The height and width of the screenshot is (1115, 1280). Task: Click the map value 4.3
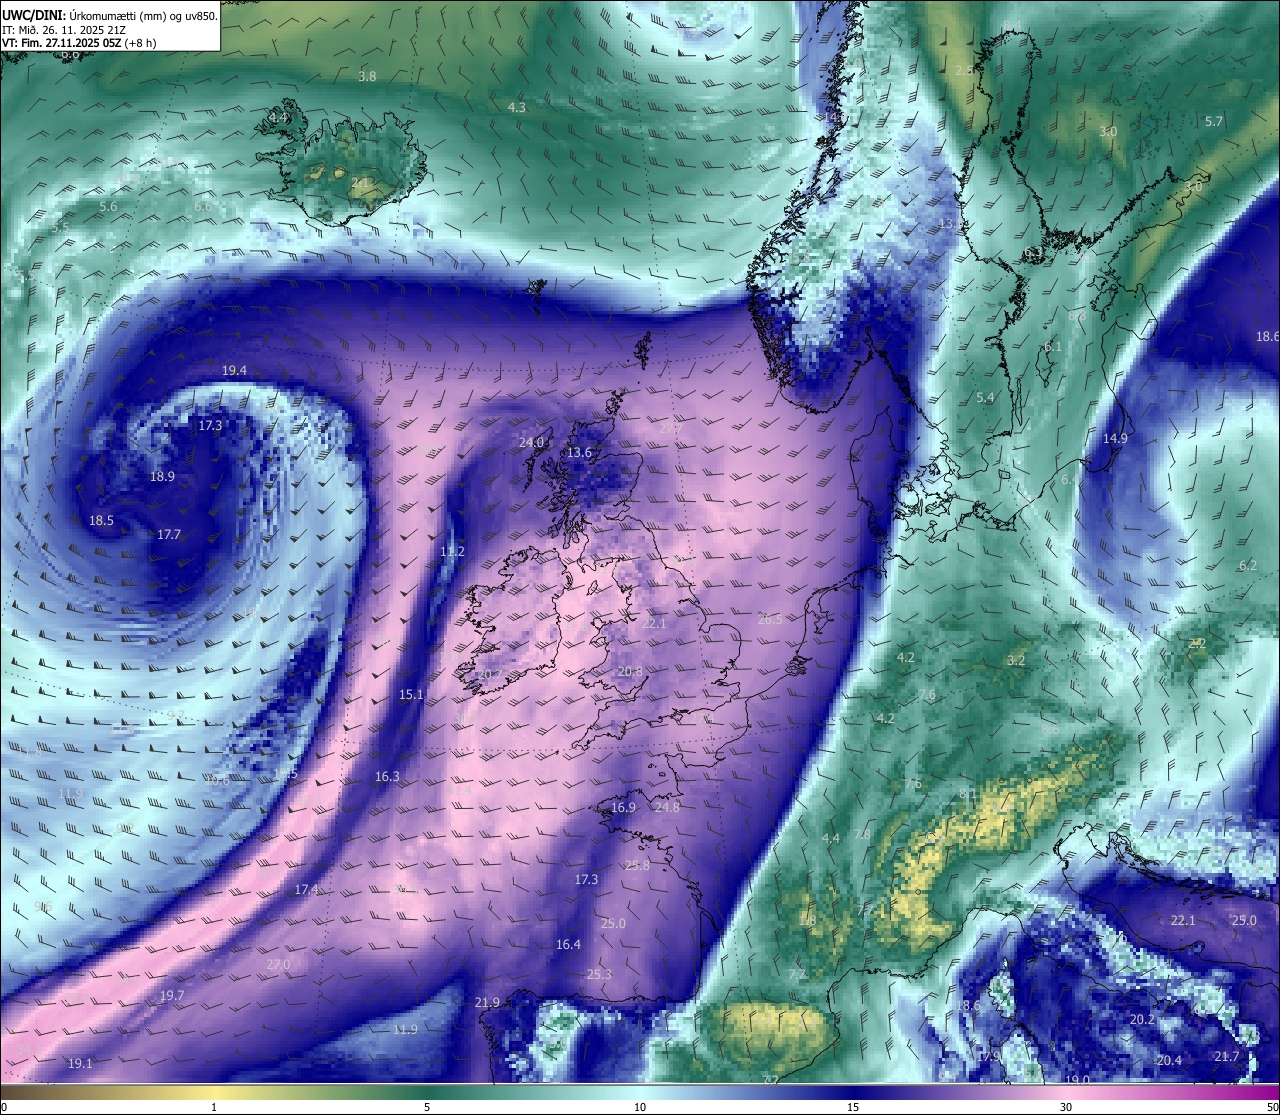(x=516, y=107)
